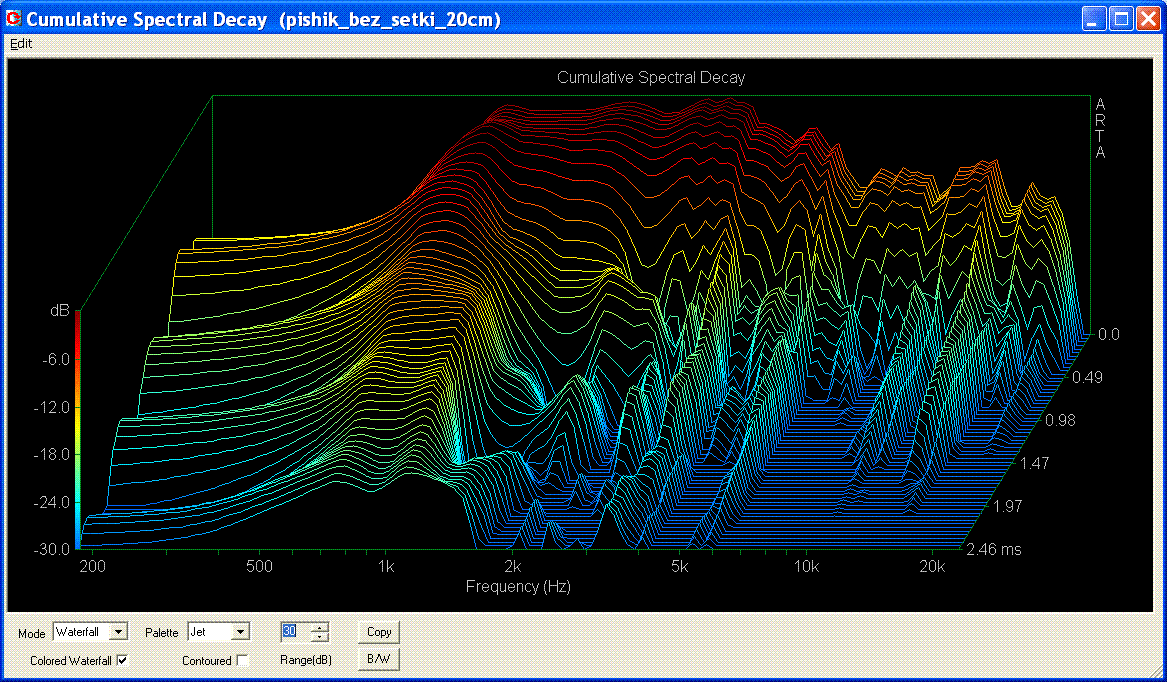
Task: Click the Range(dB) input field
Action: [295, 632]
